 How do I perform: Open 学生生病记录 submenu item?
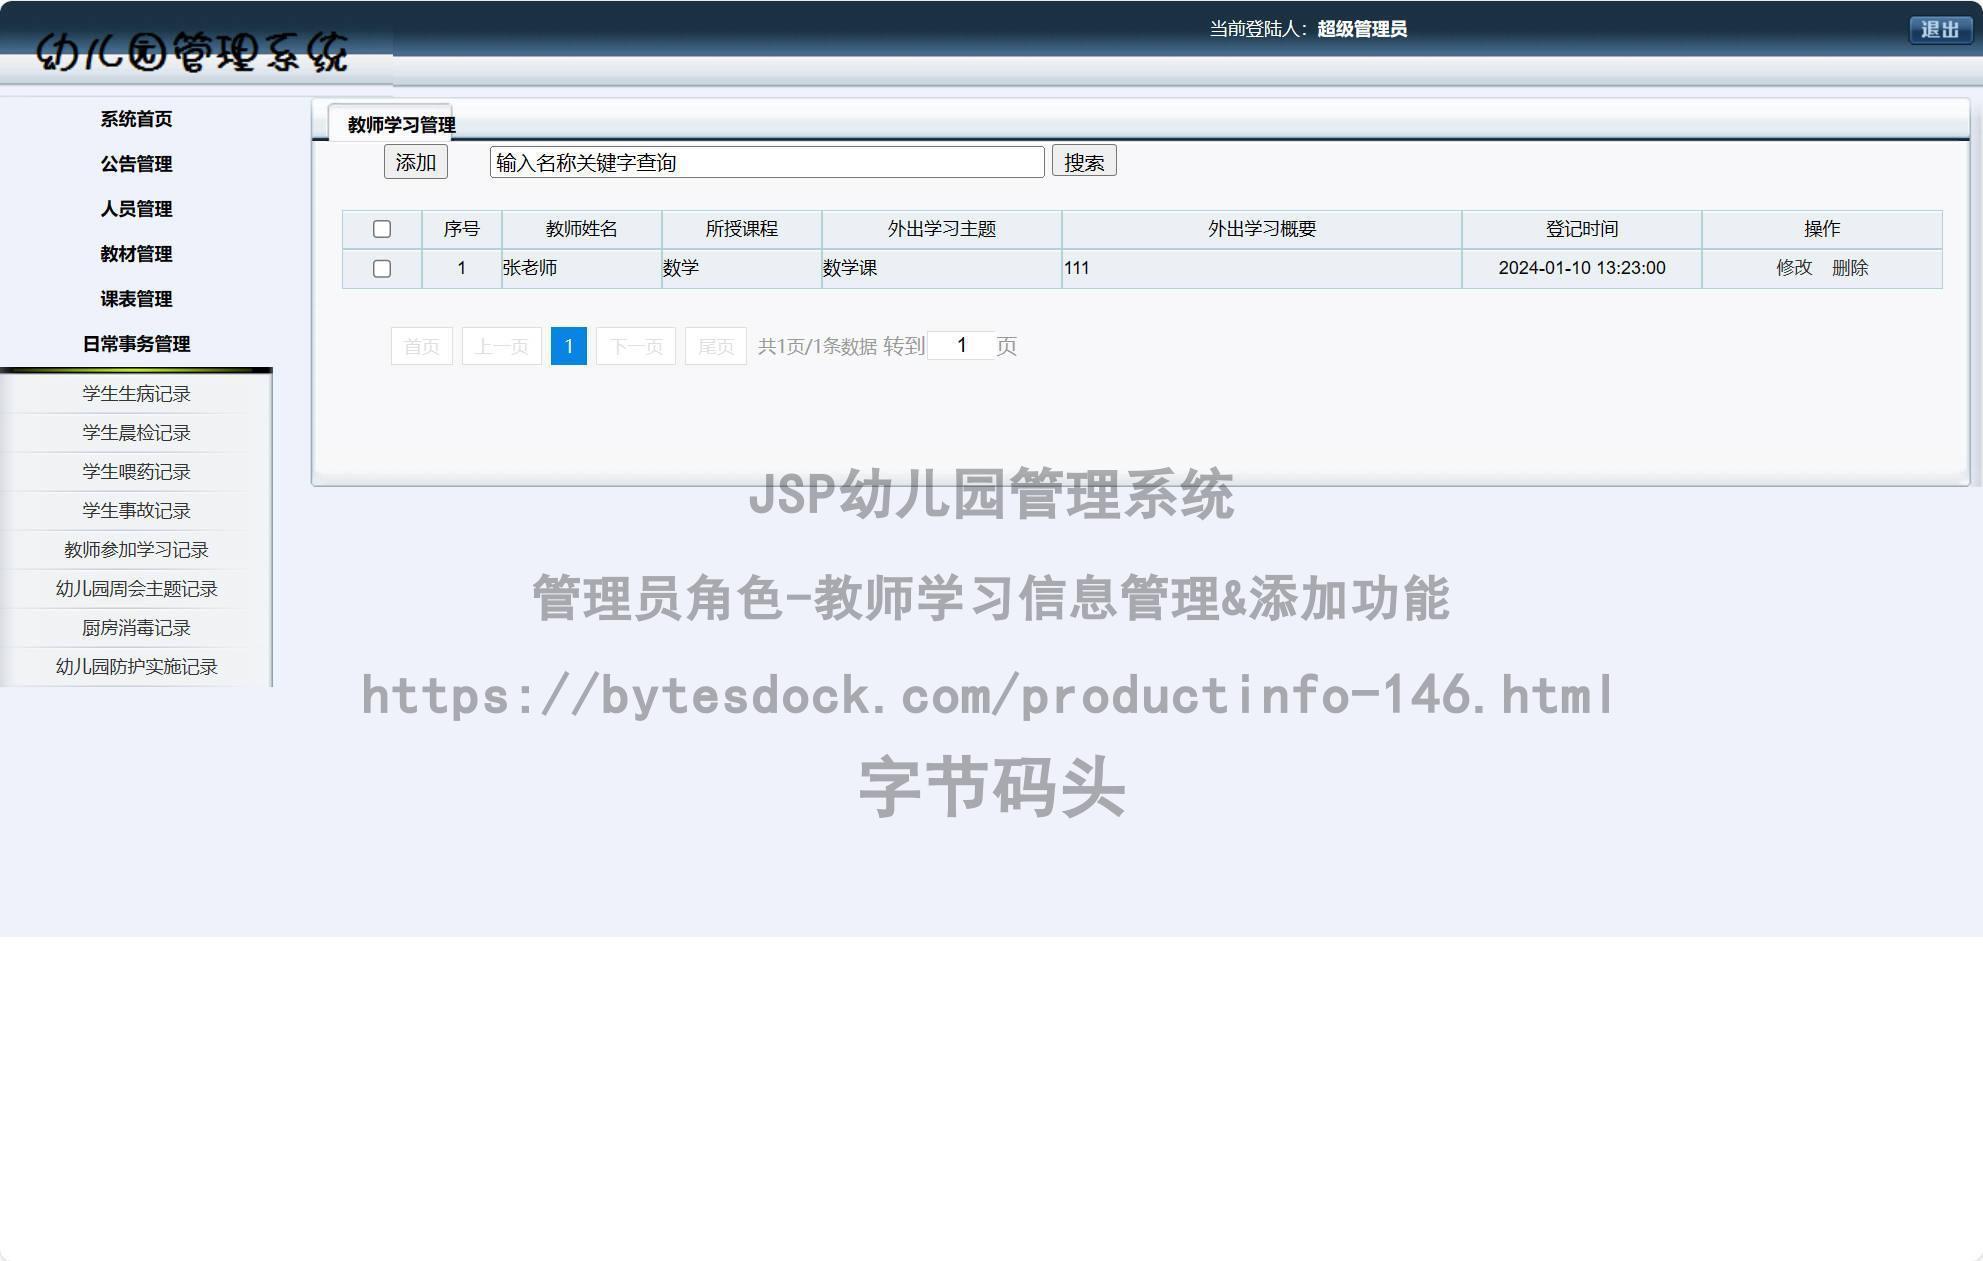136,393
